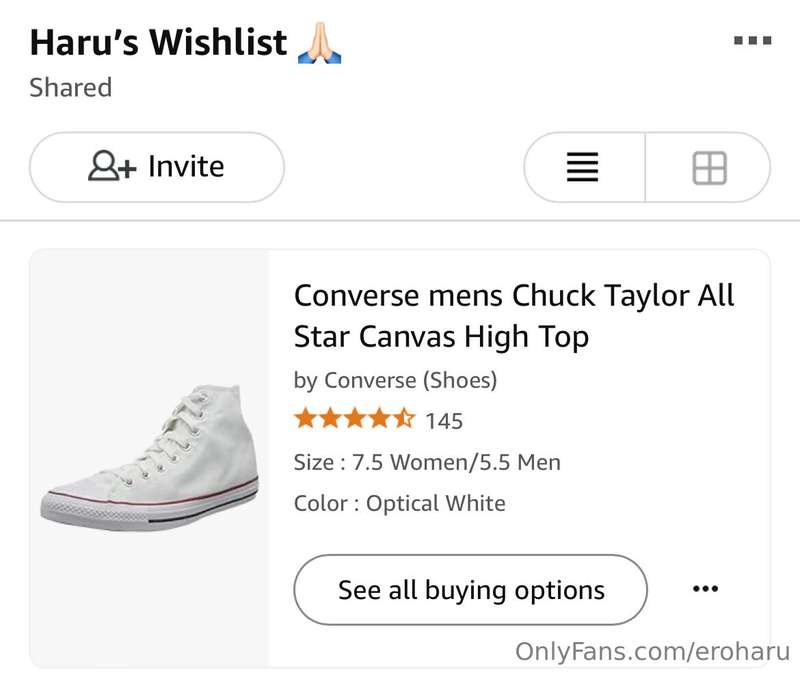View the 145 customer reviews count
The image size is (800, 675).
click(x=444, y=421)
